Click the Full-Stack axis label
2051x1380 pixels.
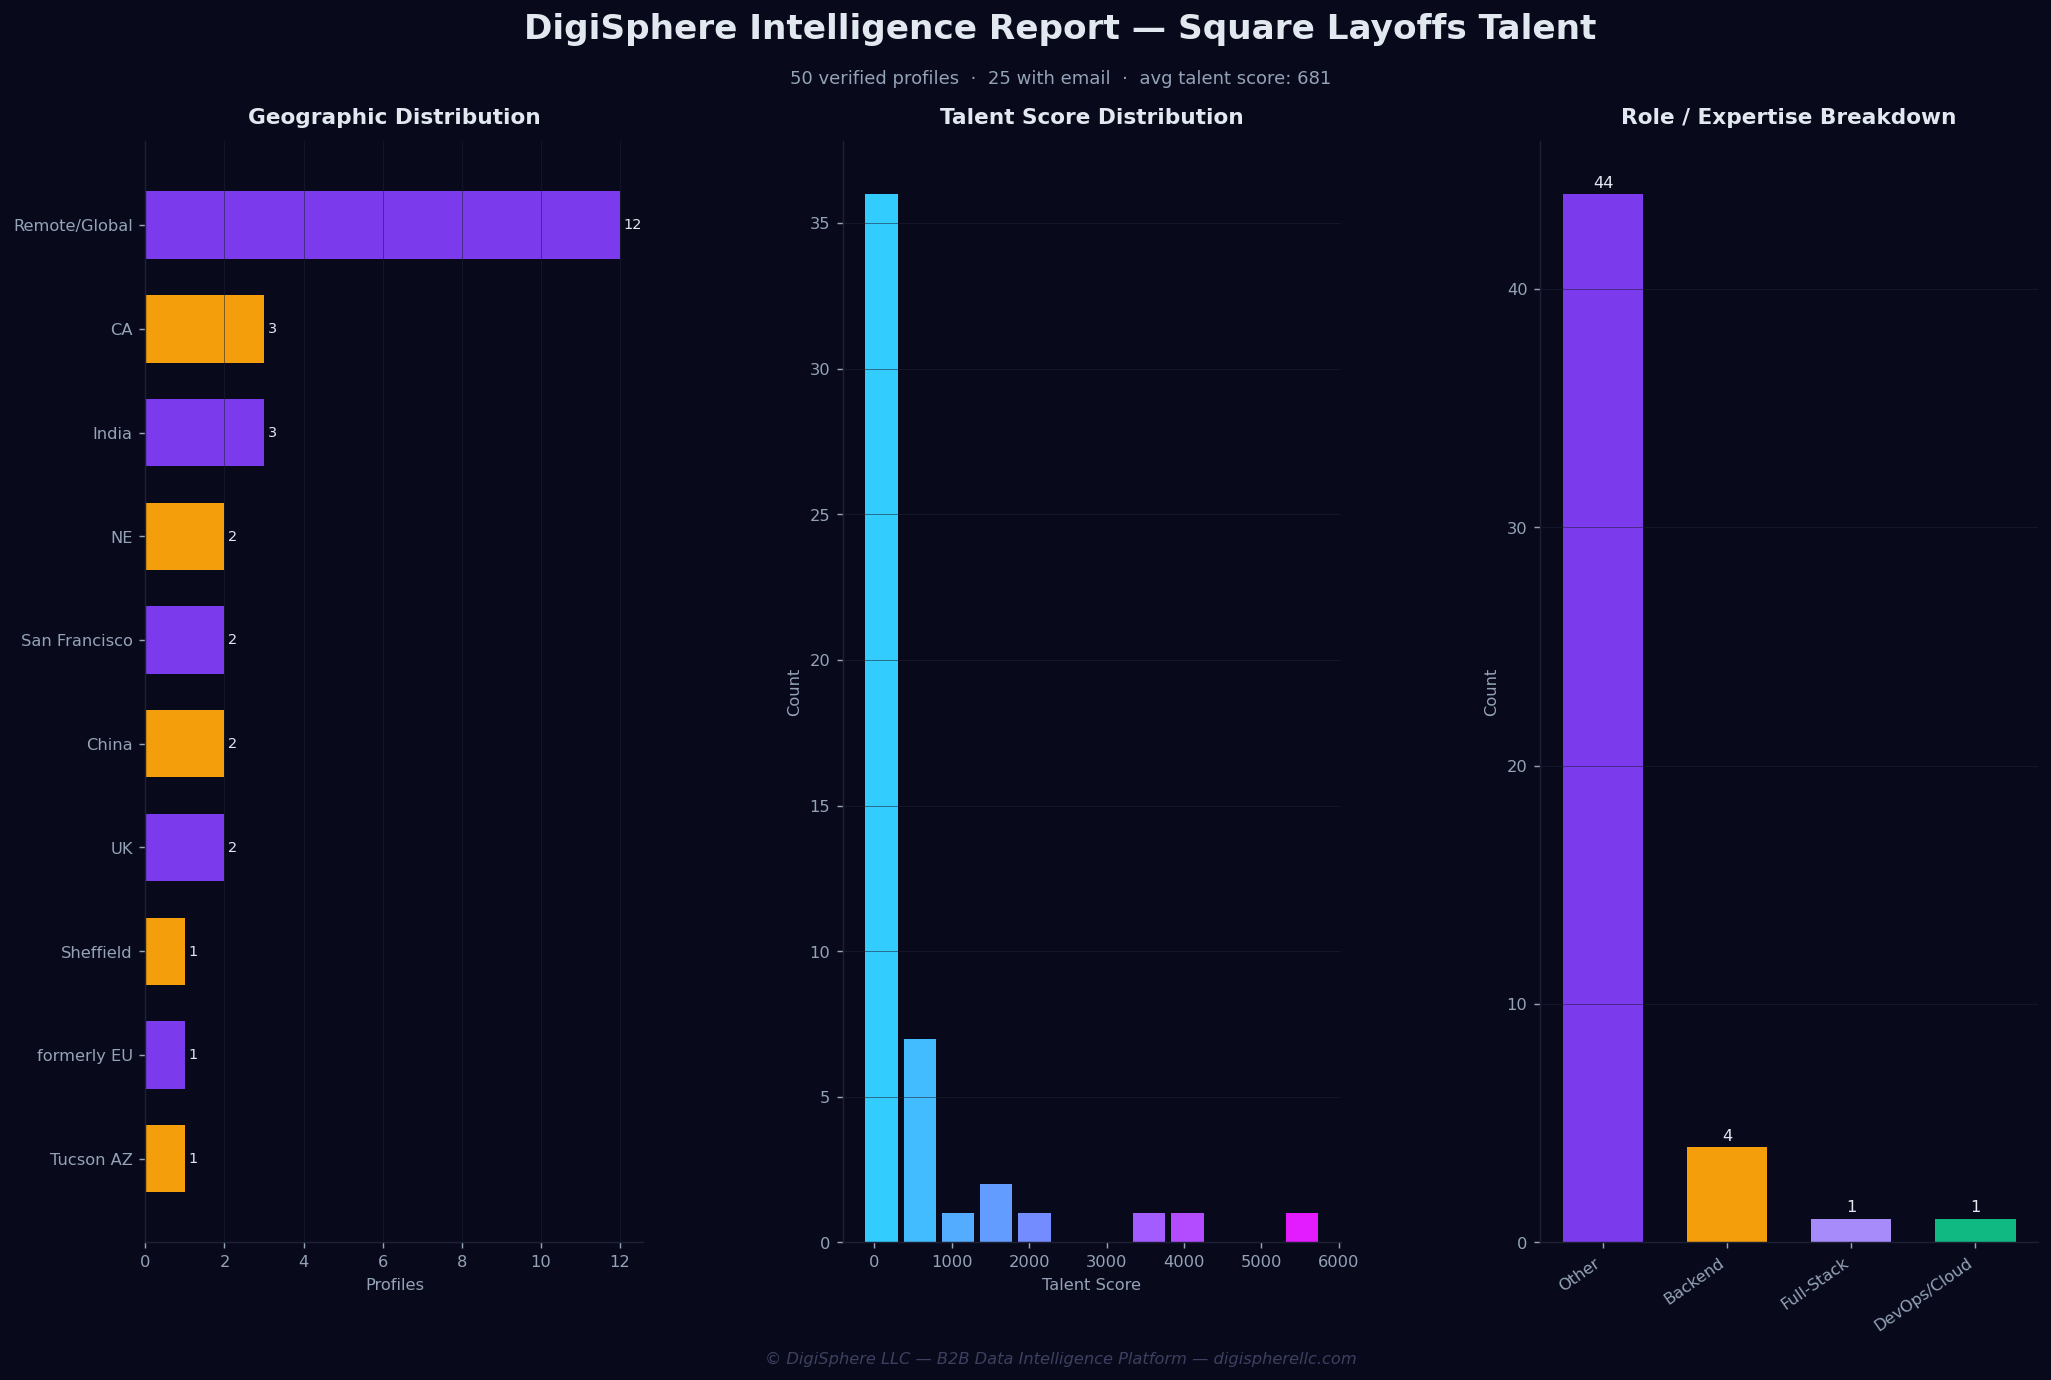tap(1814, 1284)
